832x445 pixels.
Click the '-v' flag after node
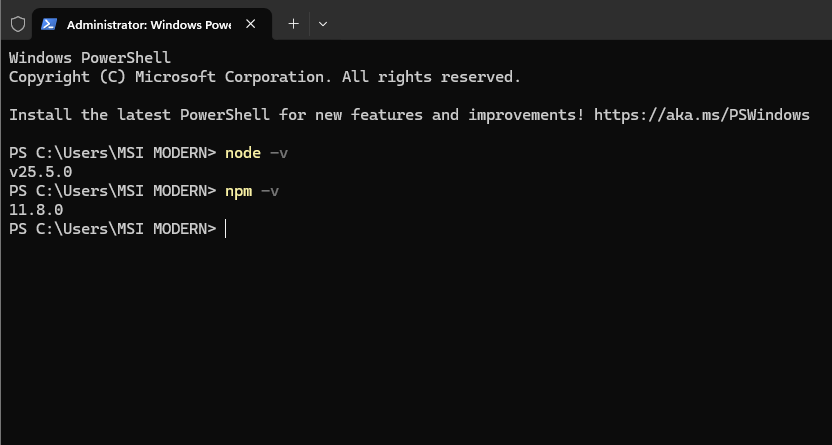(x=279, y=153)
